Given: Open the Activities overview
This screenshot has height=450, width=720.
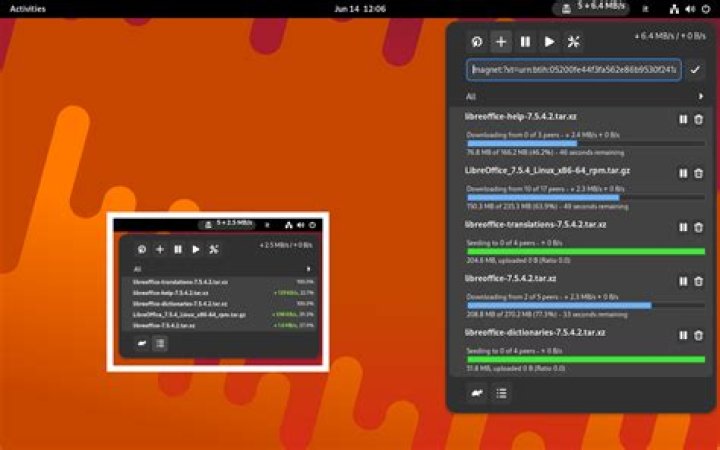Looking at the screenshot, I should coord(28,9).
